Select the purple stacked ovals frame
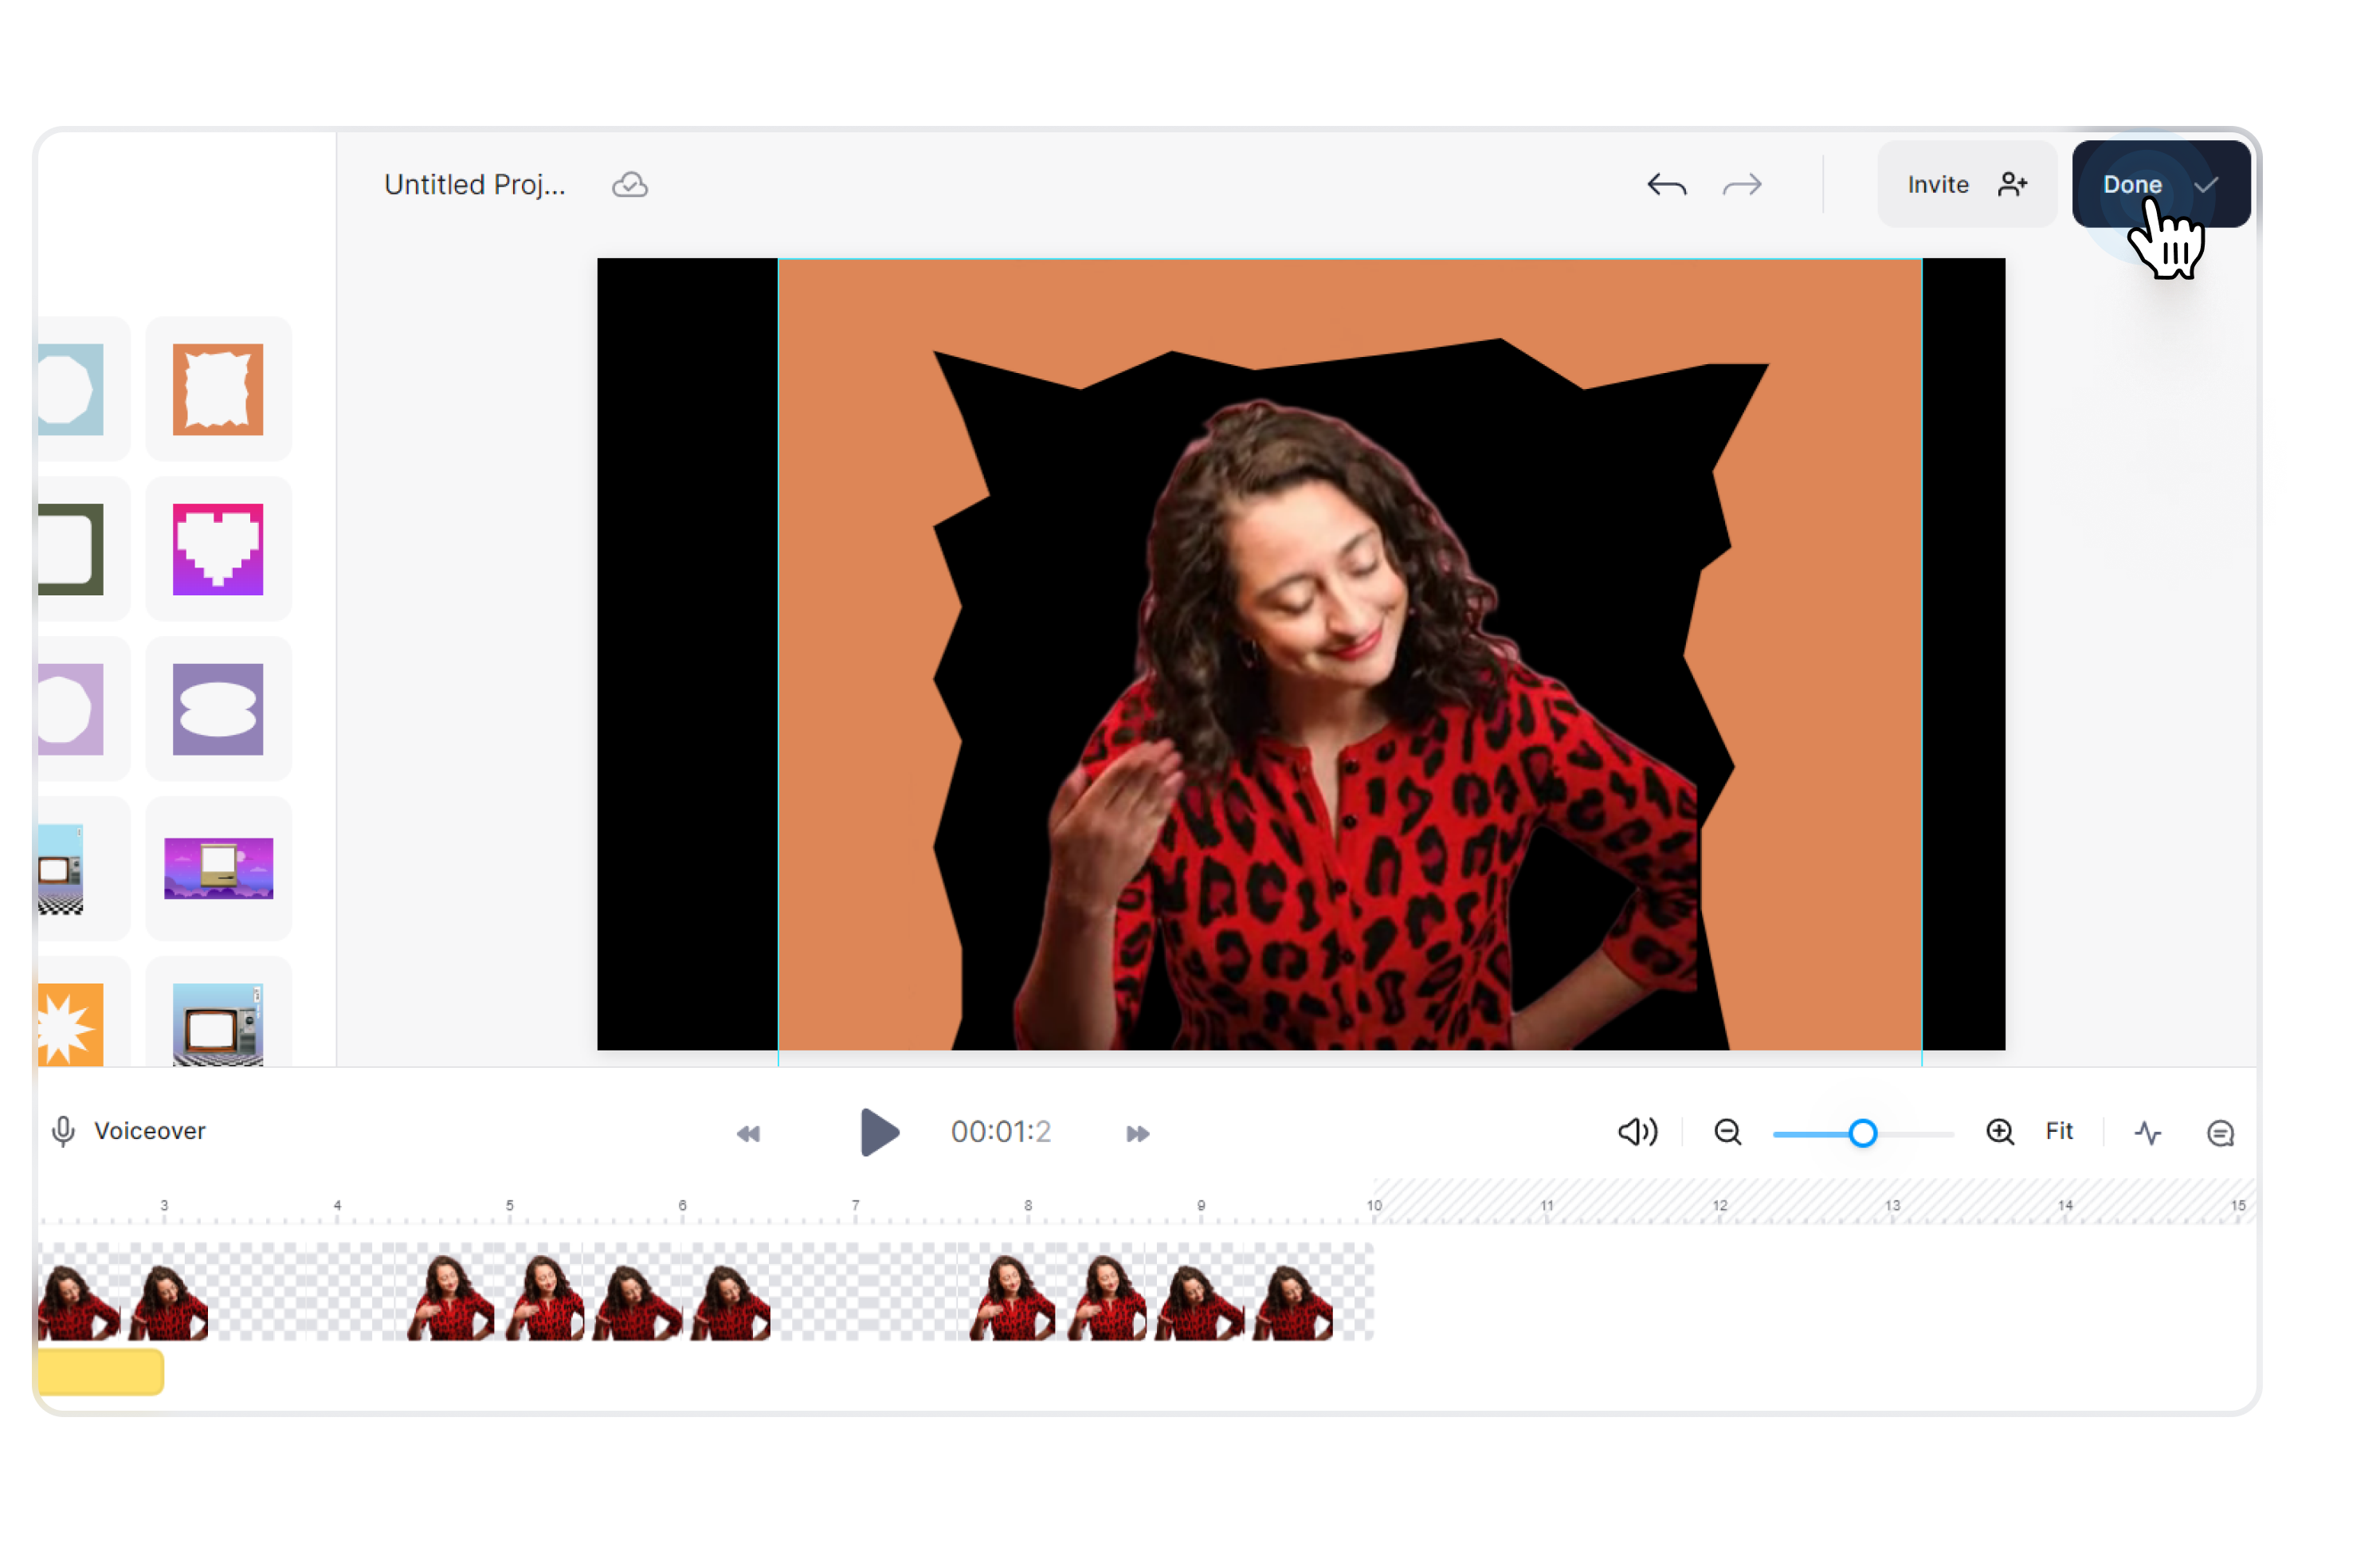Viewport: 2380px width, 1543px height. coord(218,709)
